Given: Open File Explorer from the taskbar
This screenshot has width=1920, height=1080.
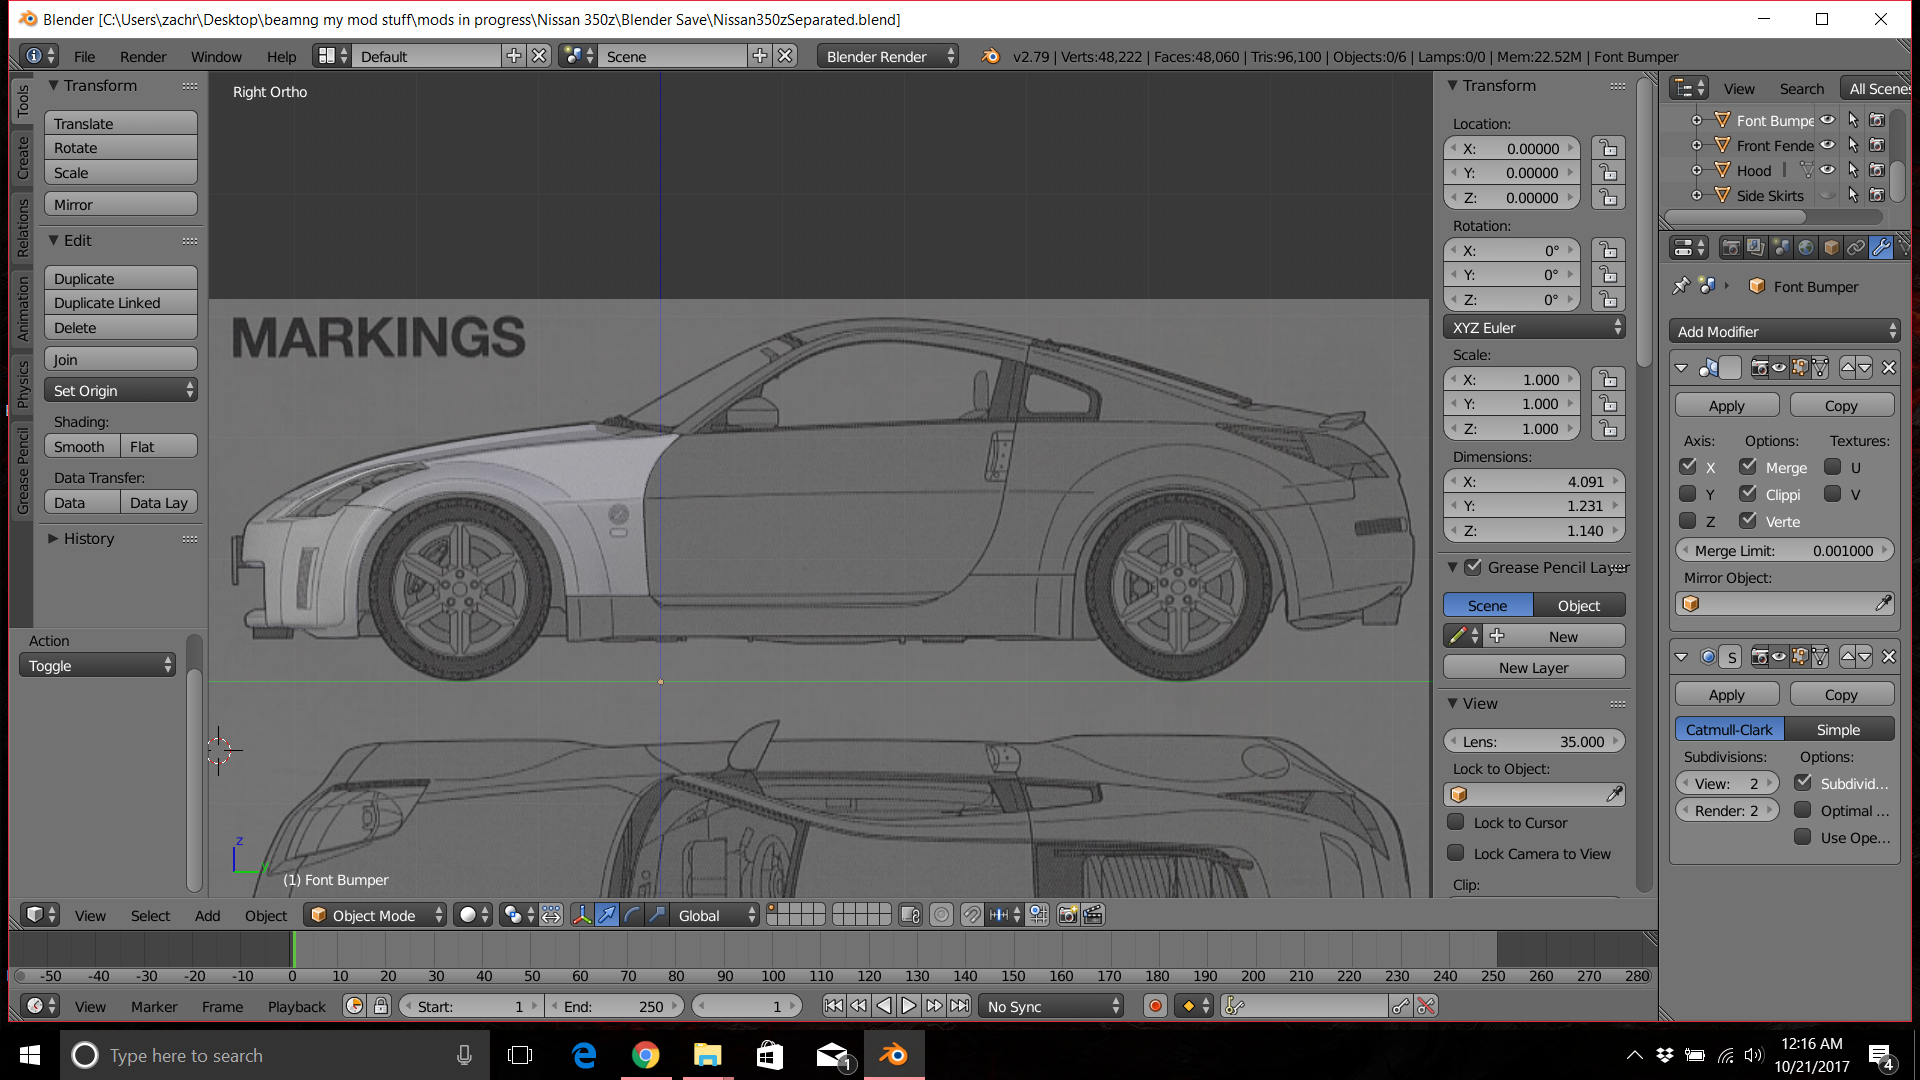Looking at the screenshot, I should (x=708, y=1055).
